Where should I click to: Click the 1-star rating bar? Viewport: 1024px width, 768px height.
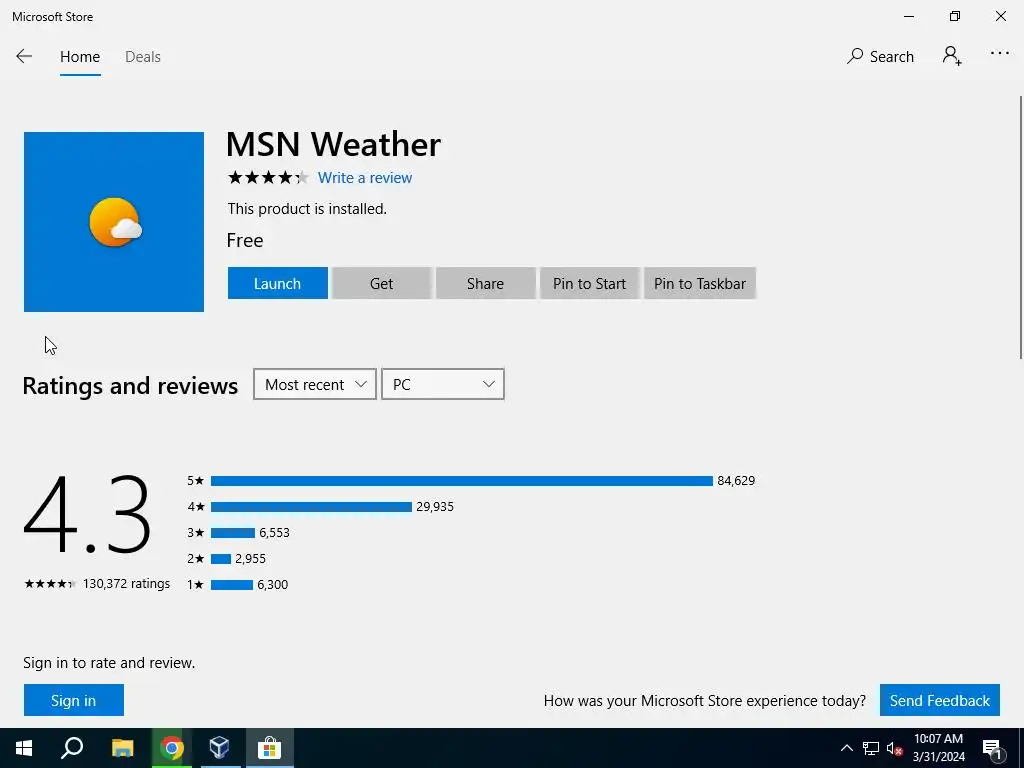[x=232, y=584]
